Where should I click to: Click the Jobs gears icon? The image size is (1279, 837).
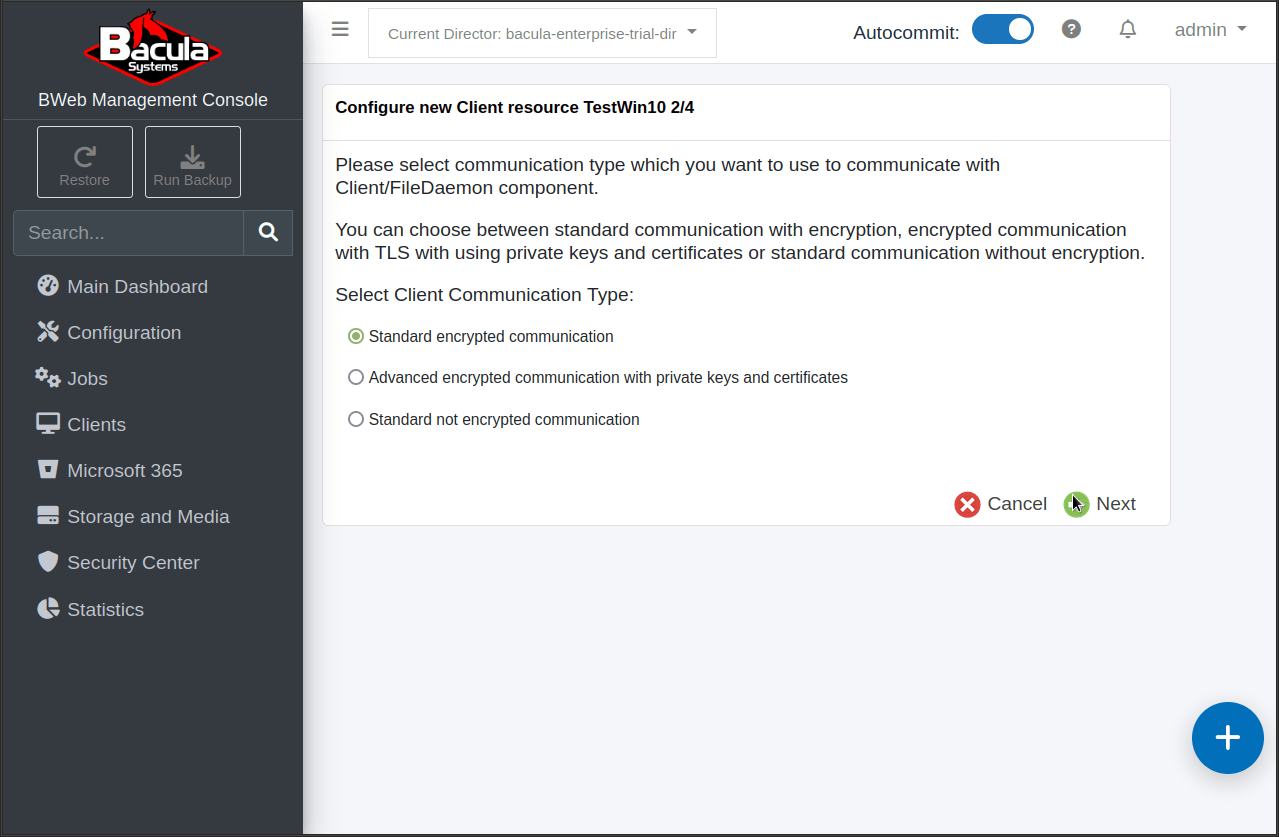[48, 378]
